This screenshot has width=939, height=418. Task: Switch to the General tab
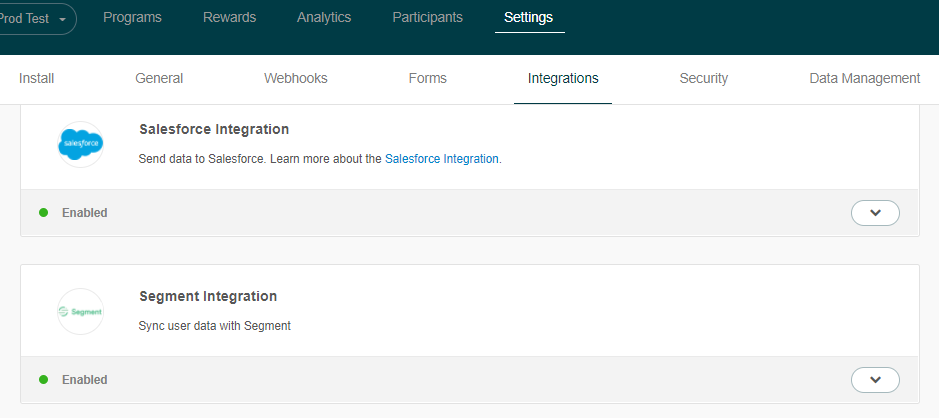click(159, 78)
